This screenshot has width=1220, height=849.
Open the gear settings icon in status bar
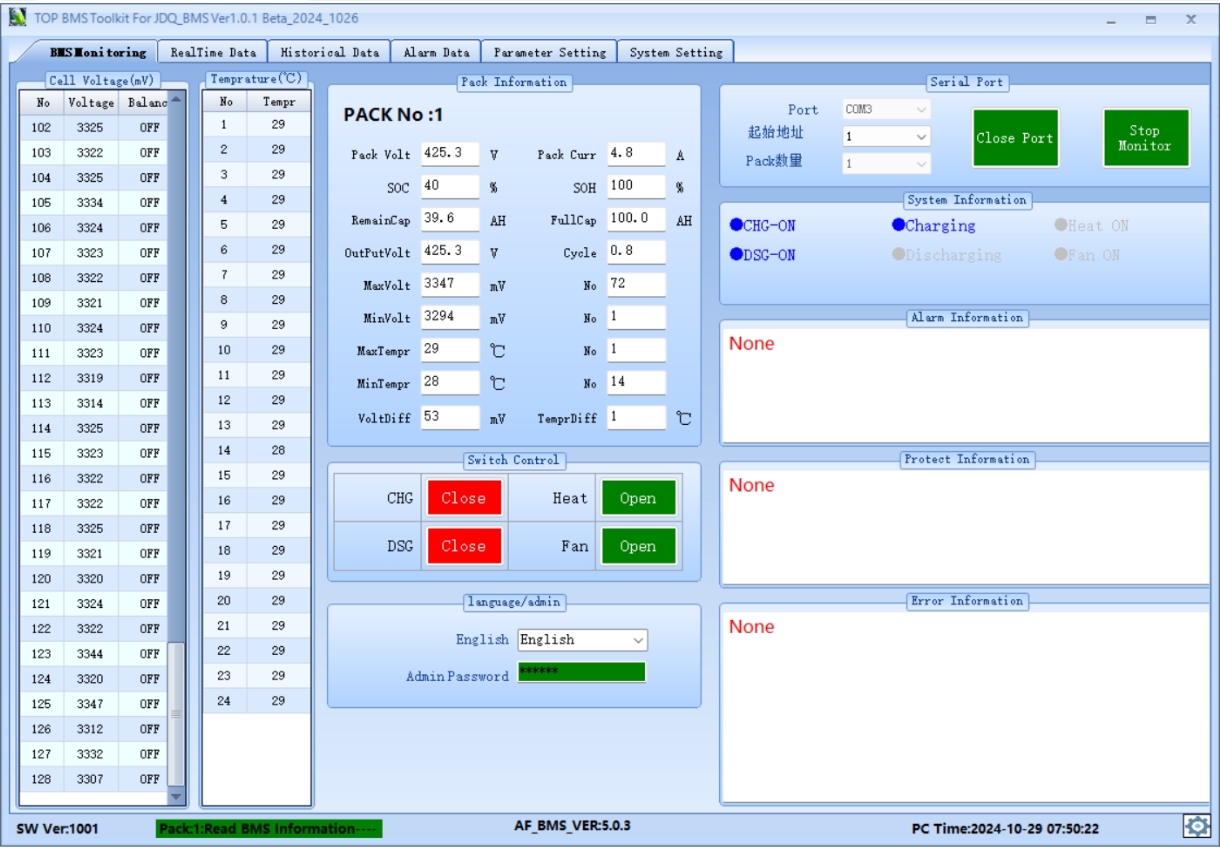[1196, 826]
